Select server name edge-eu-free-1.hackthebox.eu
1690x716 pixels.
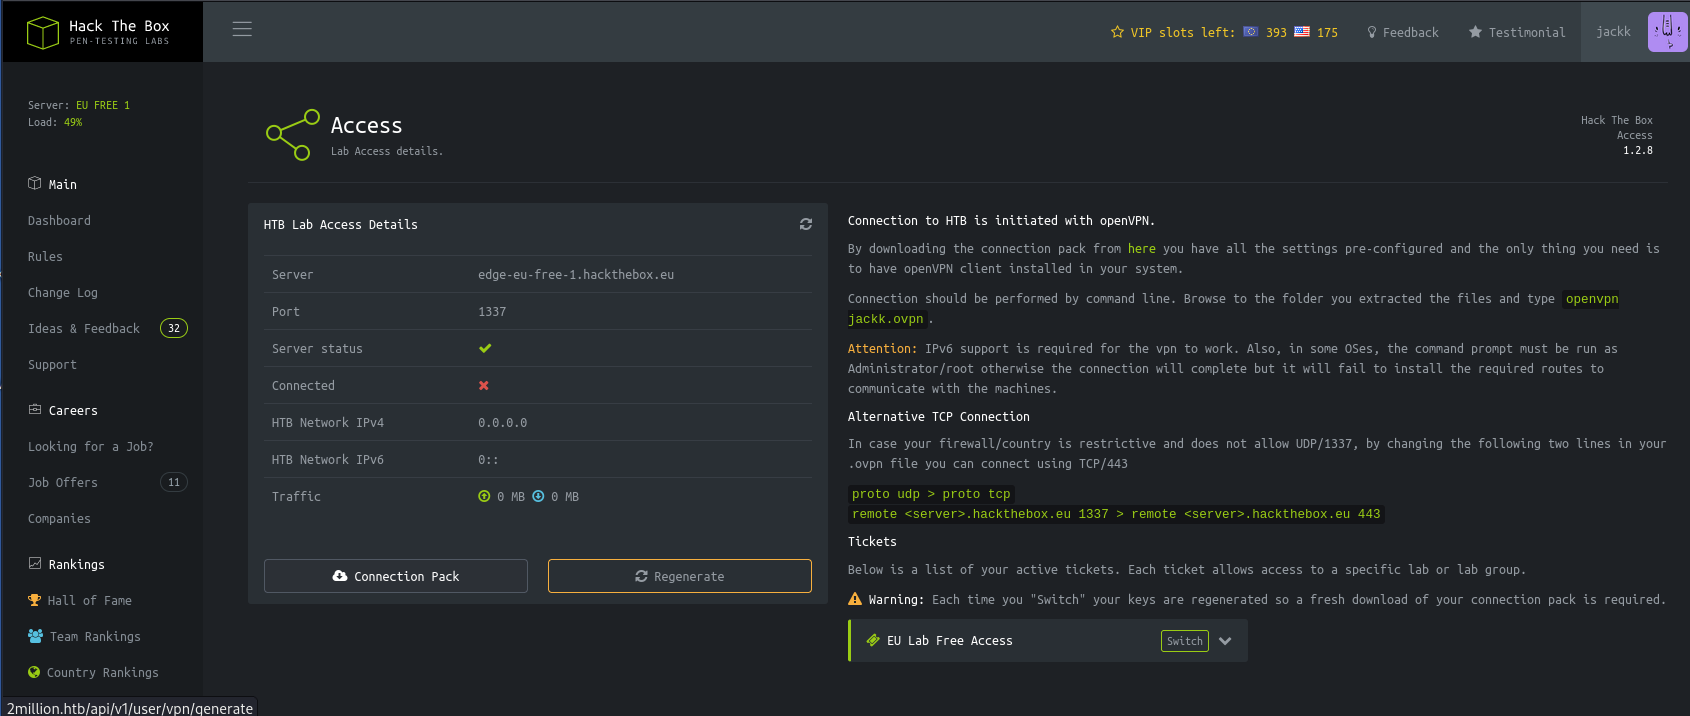pos(576,275)
